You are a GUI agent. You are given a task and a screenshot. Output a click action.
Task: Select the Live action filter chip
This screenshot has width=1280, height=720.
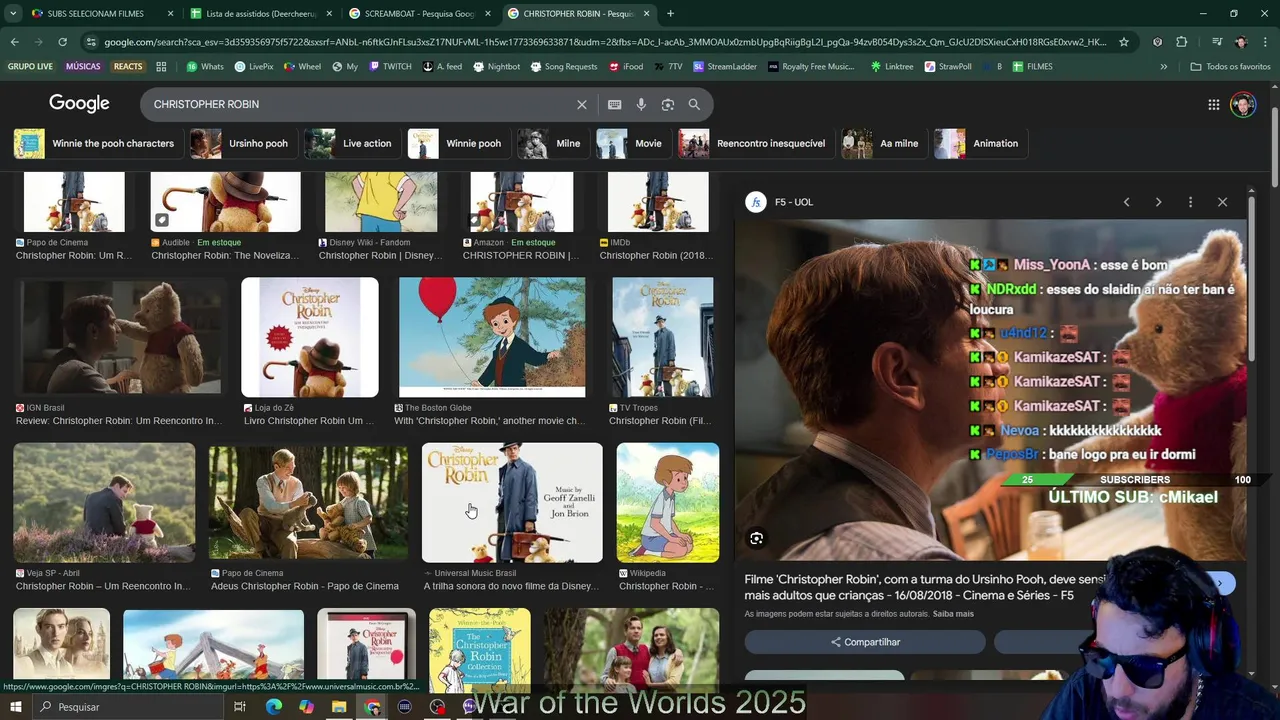point(351,143)
